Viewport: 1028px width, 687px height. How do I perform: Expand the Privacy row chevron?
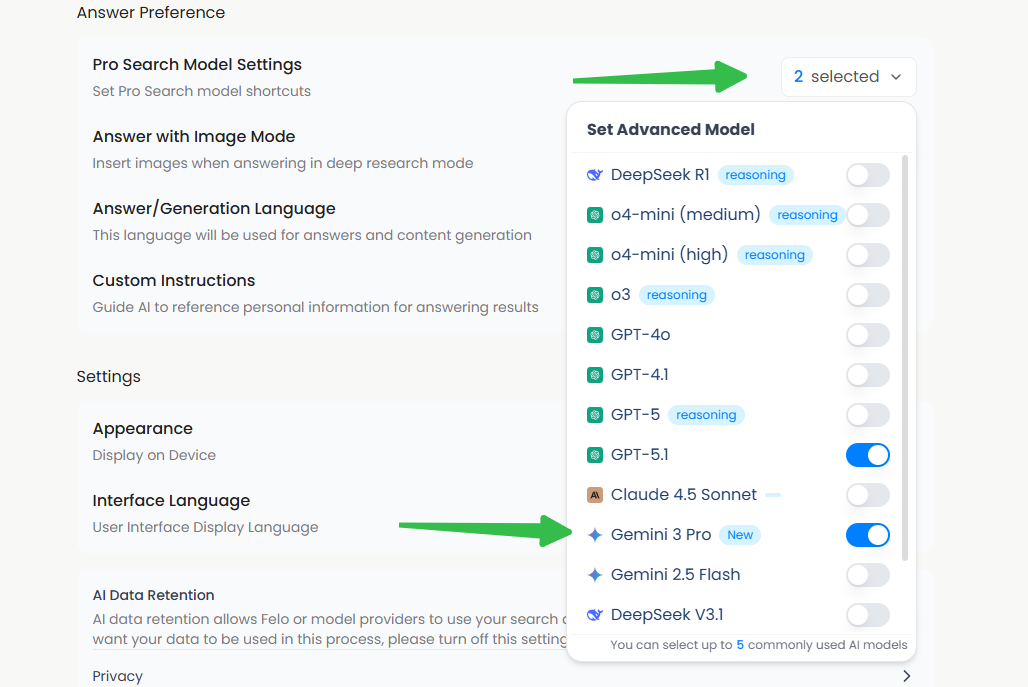pyautogui.click(x=906, y=676)
